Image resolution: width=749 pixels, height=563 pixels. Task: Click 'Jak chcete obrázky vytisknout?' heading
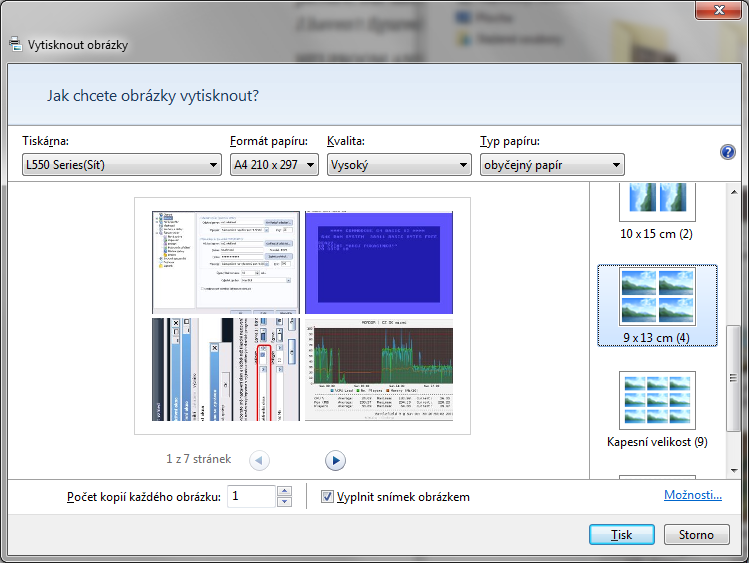coord(153,96)
